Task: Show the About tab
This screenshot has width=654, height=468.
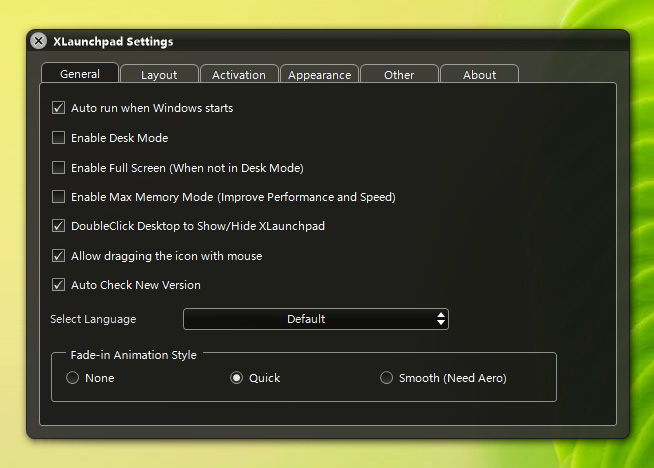Action: (479, 75)
